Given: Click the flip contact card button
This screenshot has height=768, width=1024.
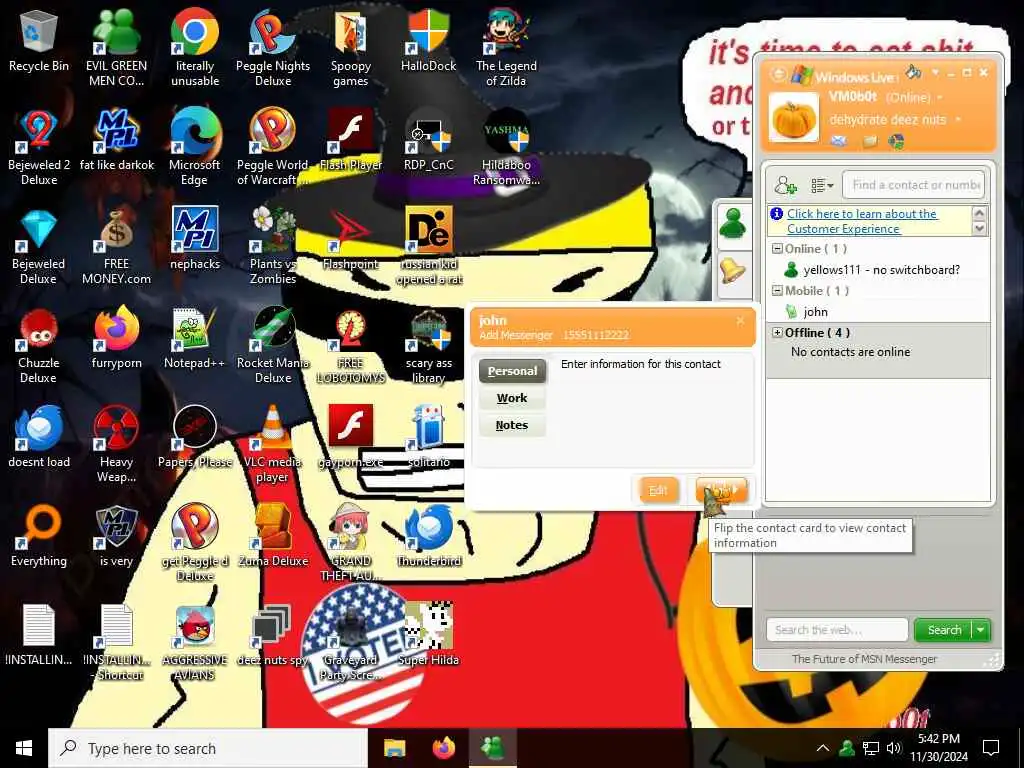Looking at the screenshot, I should (x=720, y=490).
